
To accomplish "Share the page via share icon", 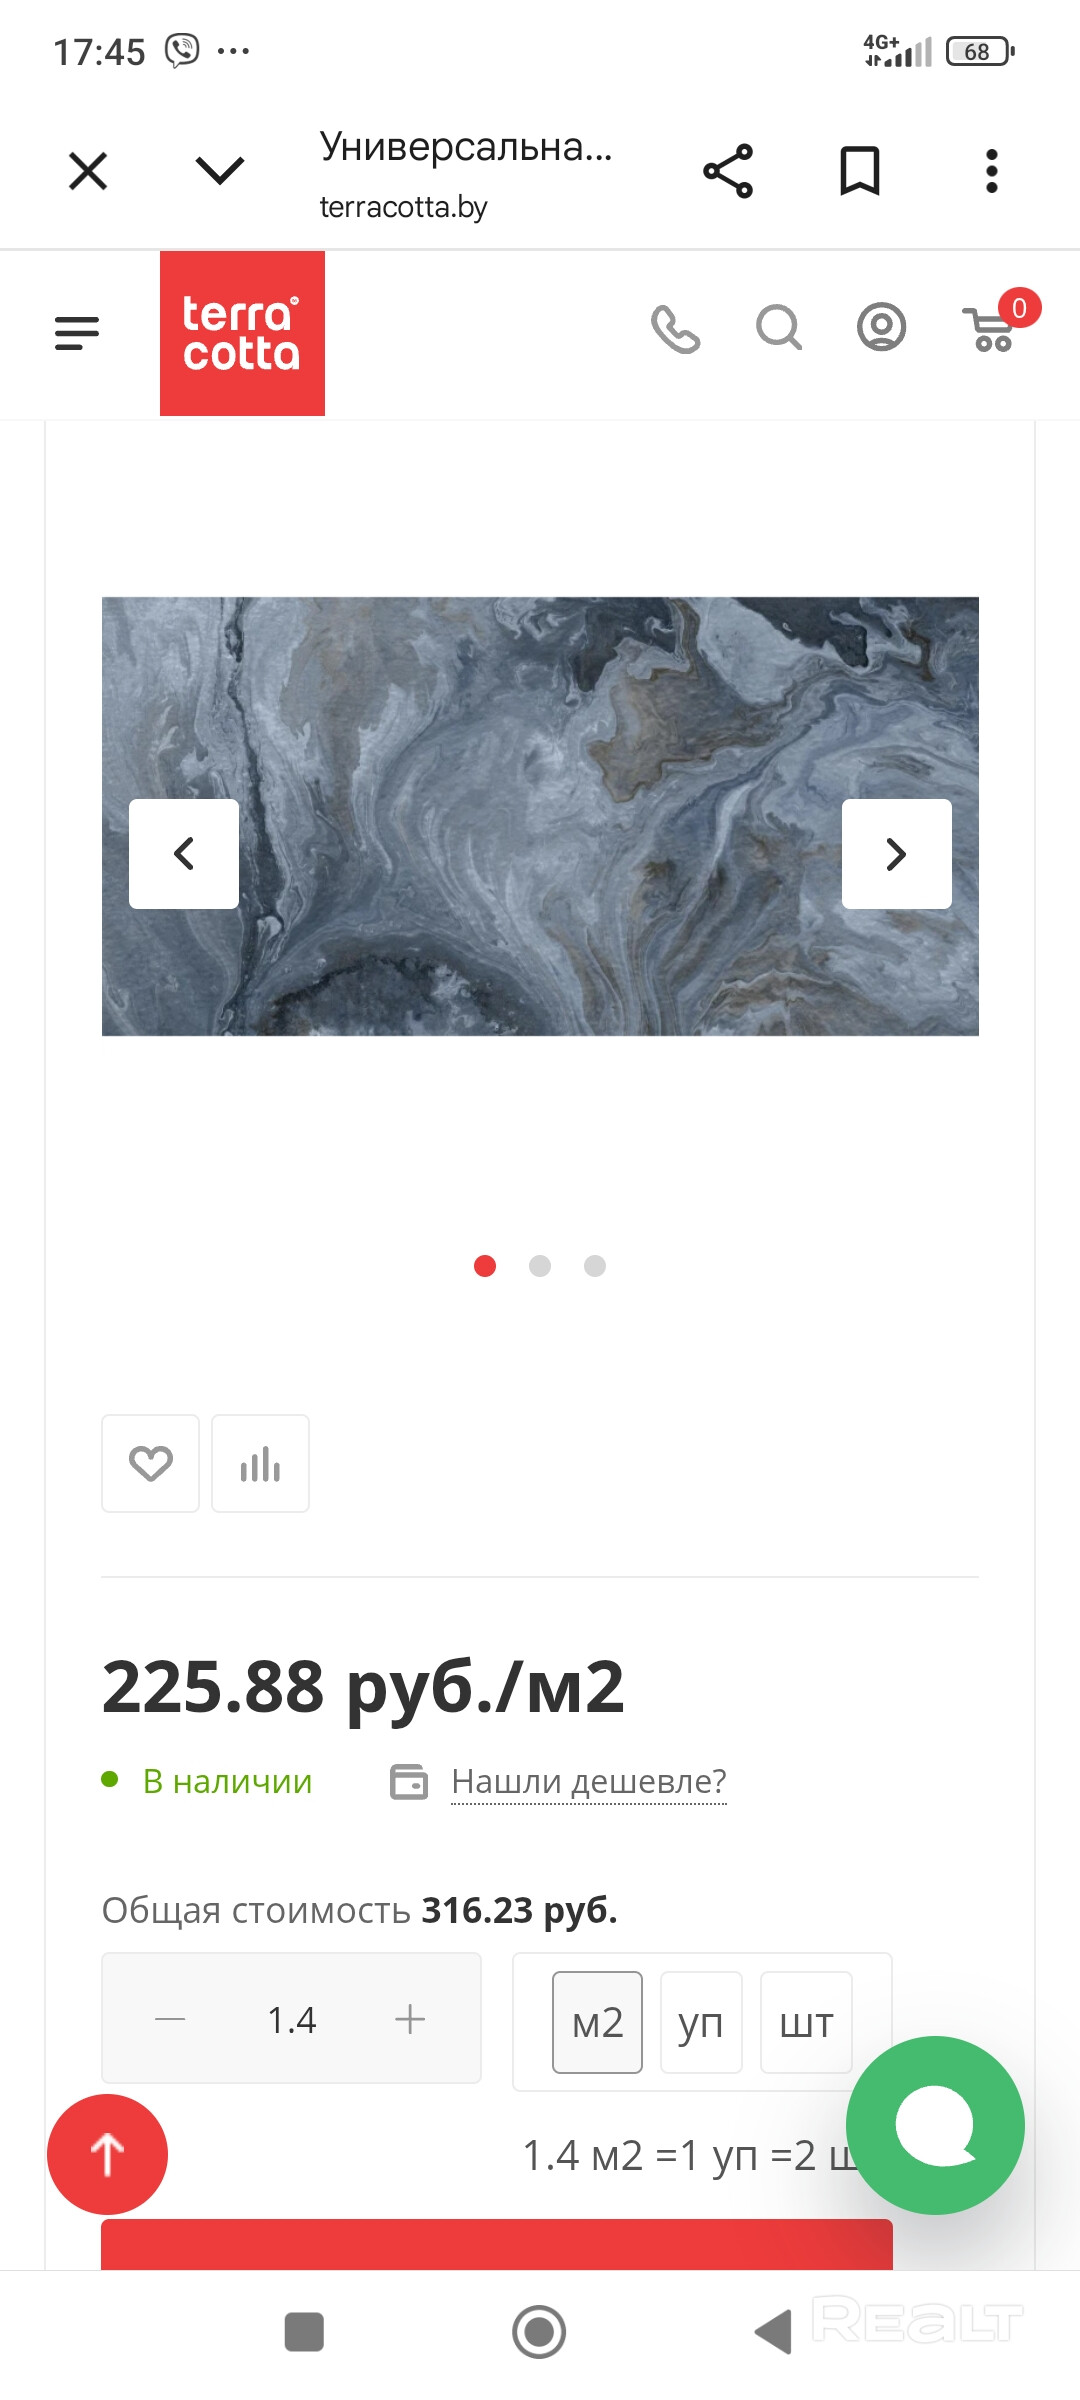I will tap(728, 171).
